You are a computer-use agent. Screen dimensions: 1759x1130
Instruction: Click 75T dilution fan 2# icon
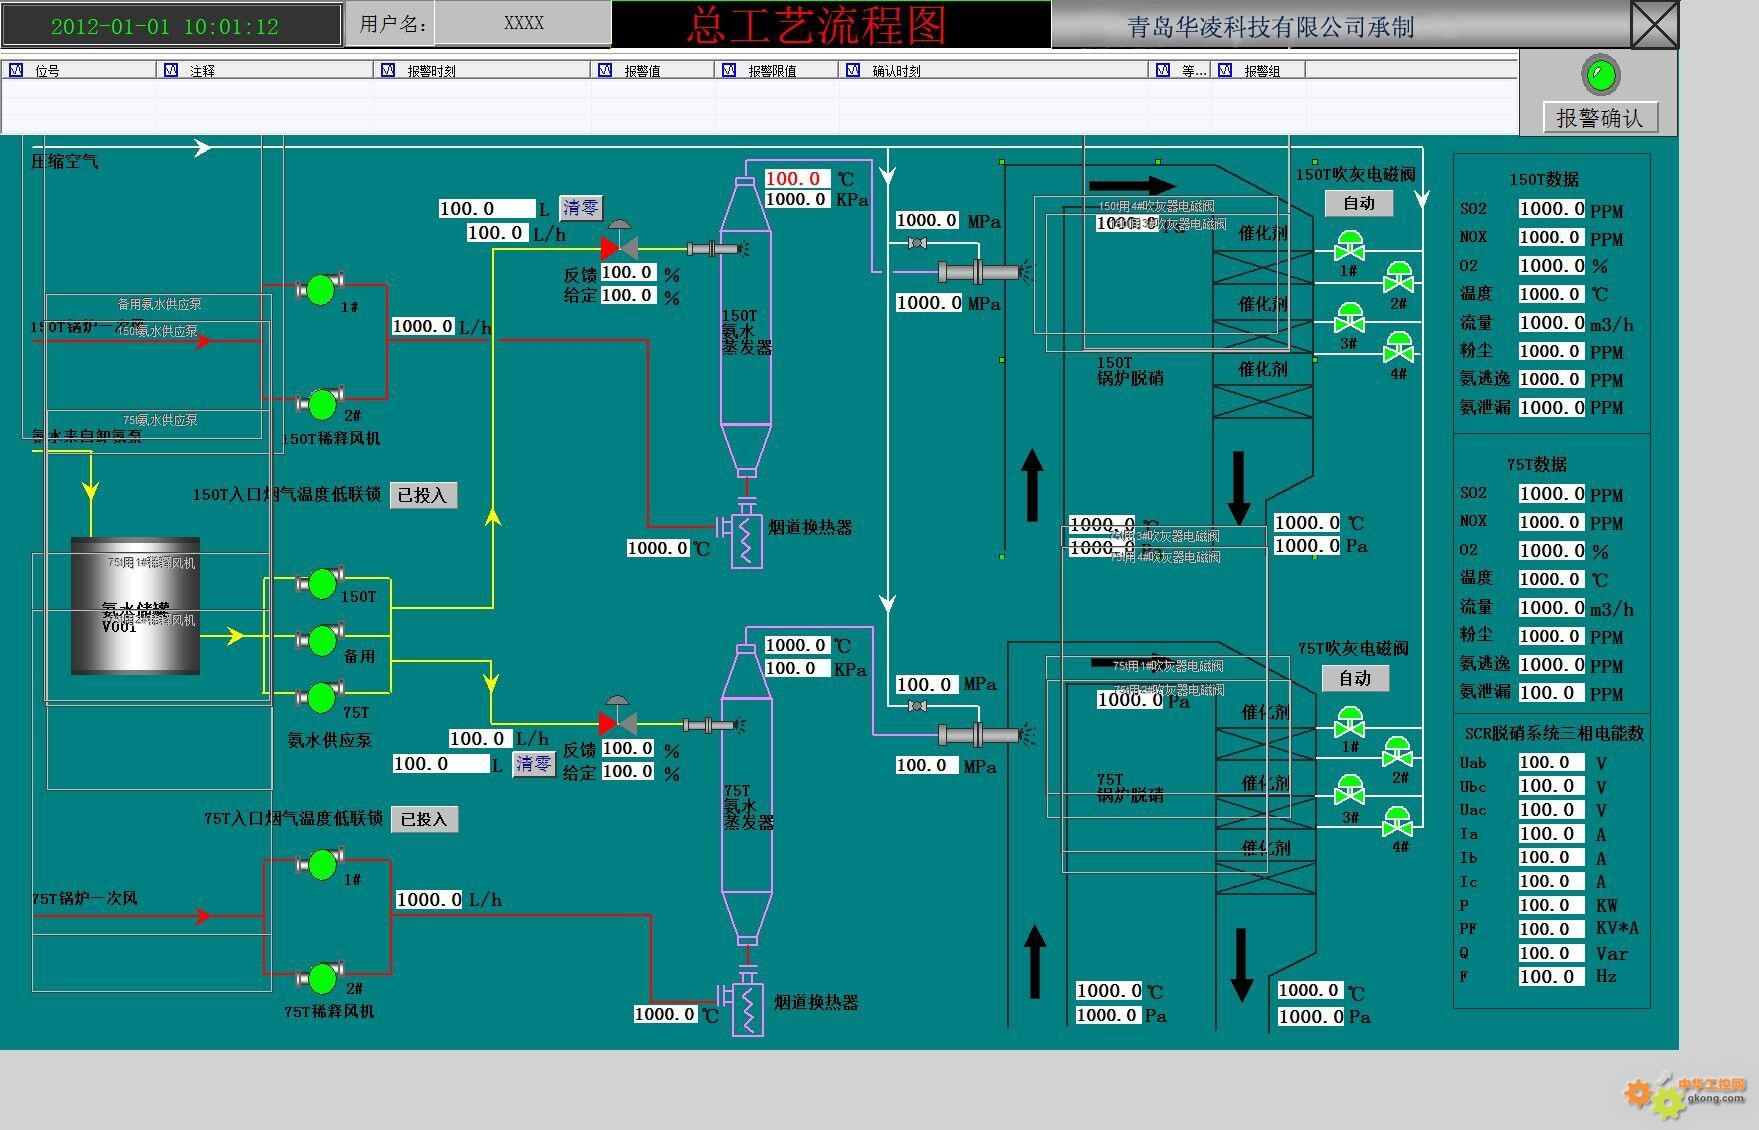point(322,978)
